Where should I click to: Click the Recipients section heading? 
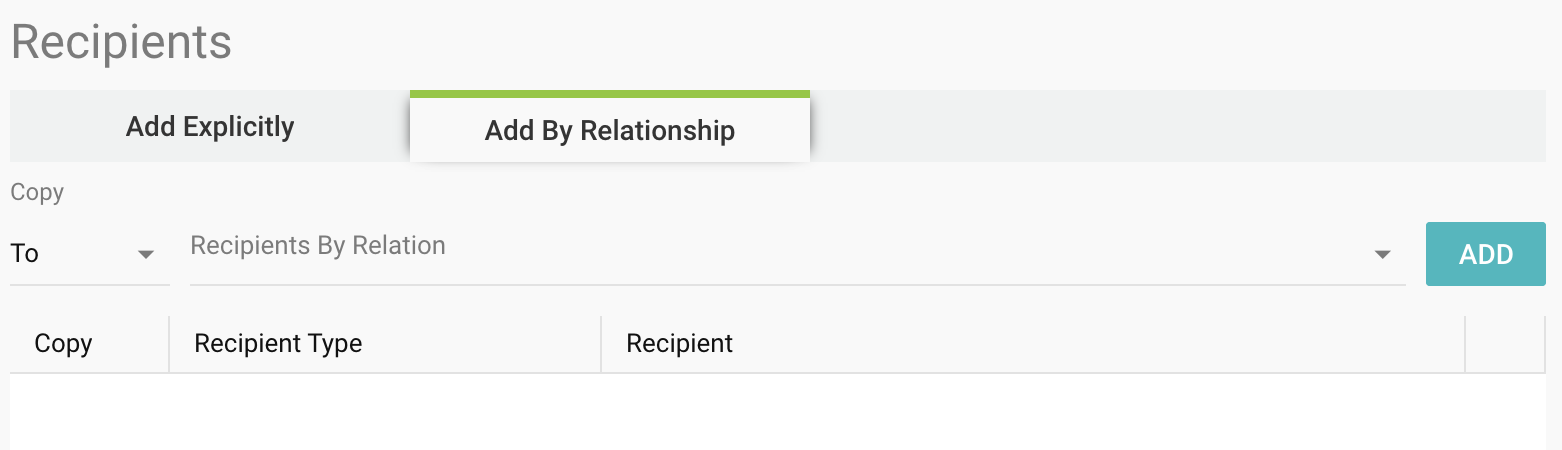[x=121, y=42]
